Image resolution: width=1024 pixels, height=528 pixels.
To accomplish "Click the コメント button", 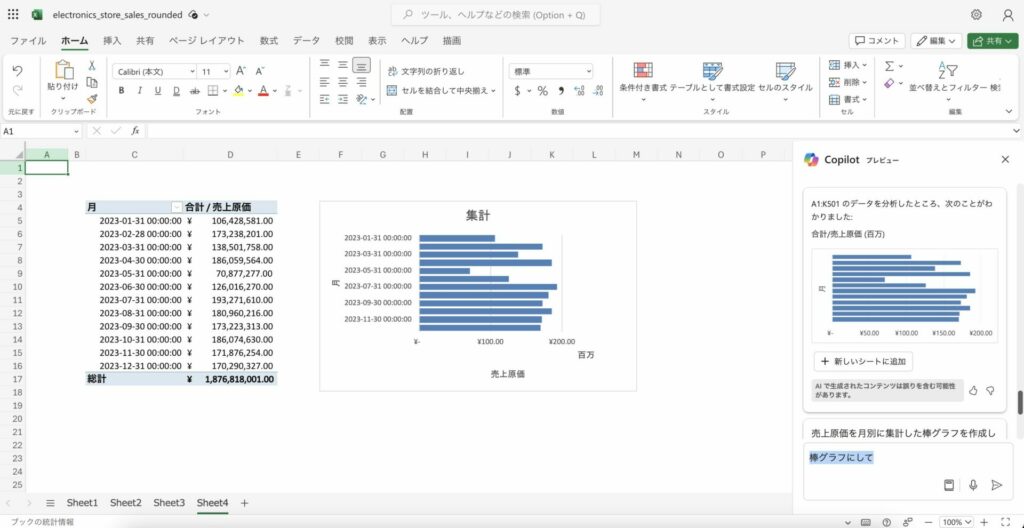I will click(877, 41).
